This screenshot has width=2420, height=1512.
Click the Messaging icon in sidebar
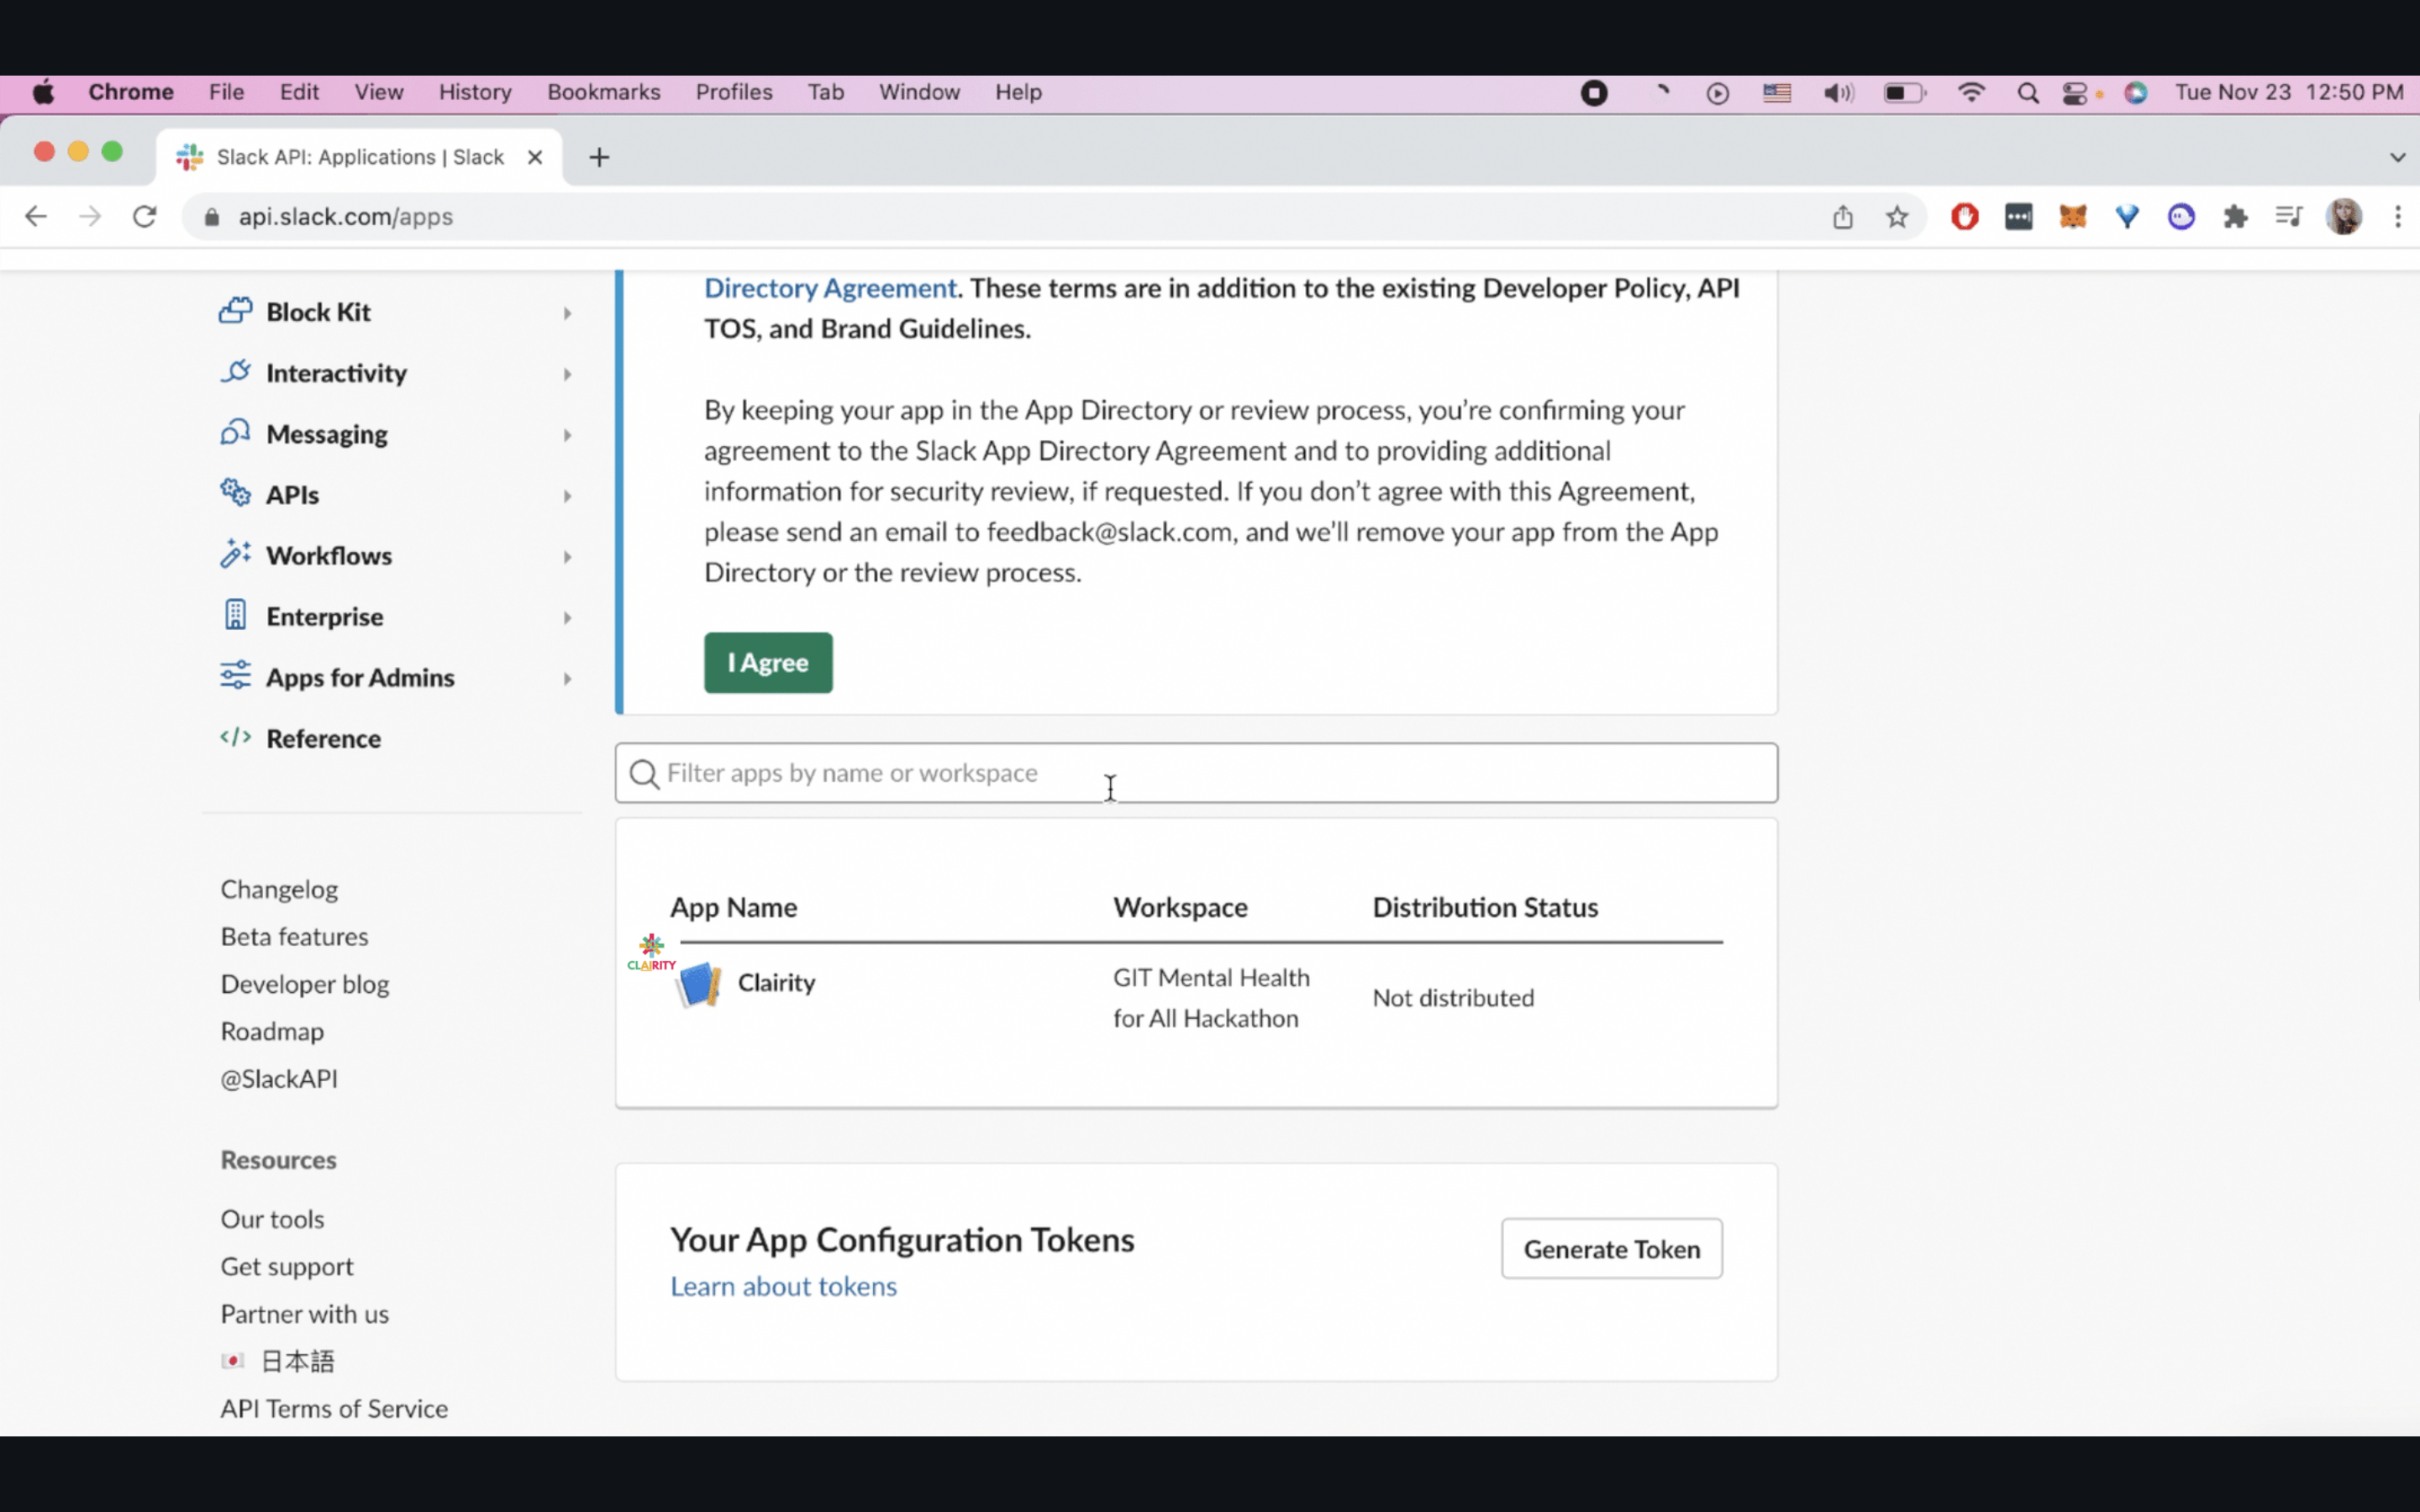click(x=235, y=433)
